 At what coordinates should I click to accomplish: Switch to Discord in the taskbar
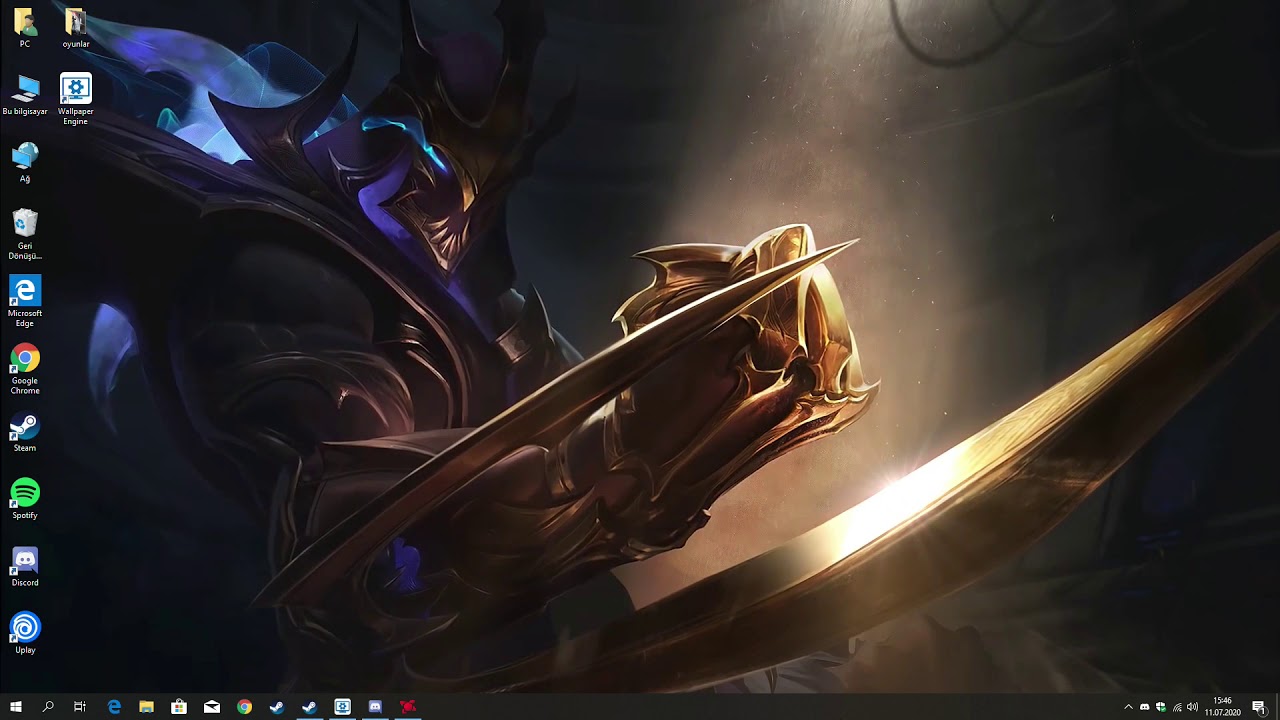tap(375, 707)
